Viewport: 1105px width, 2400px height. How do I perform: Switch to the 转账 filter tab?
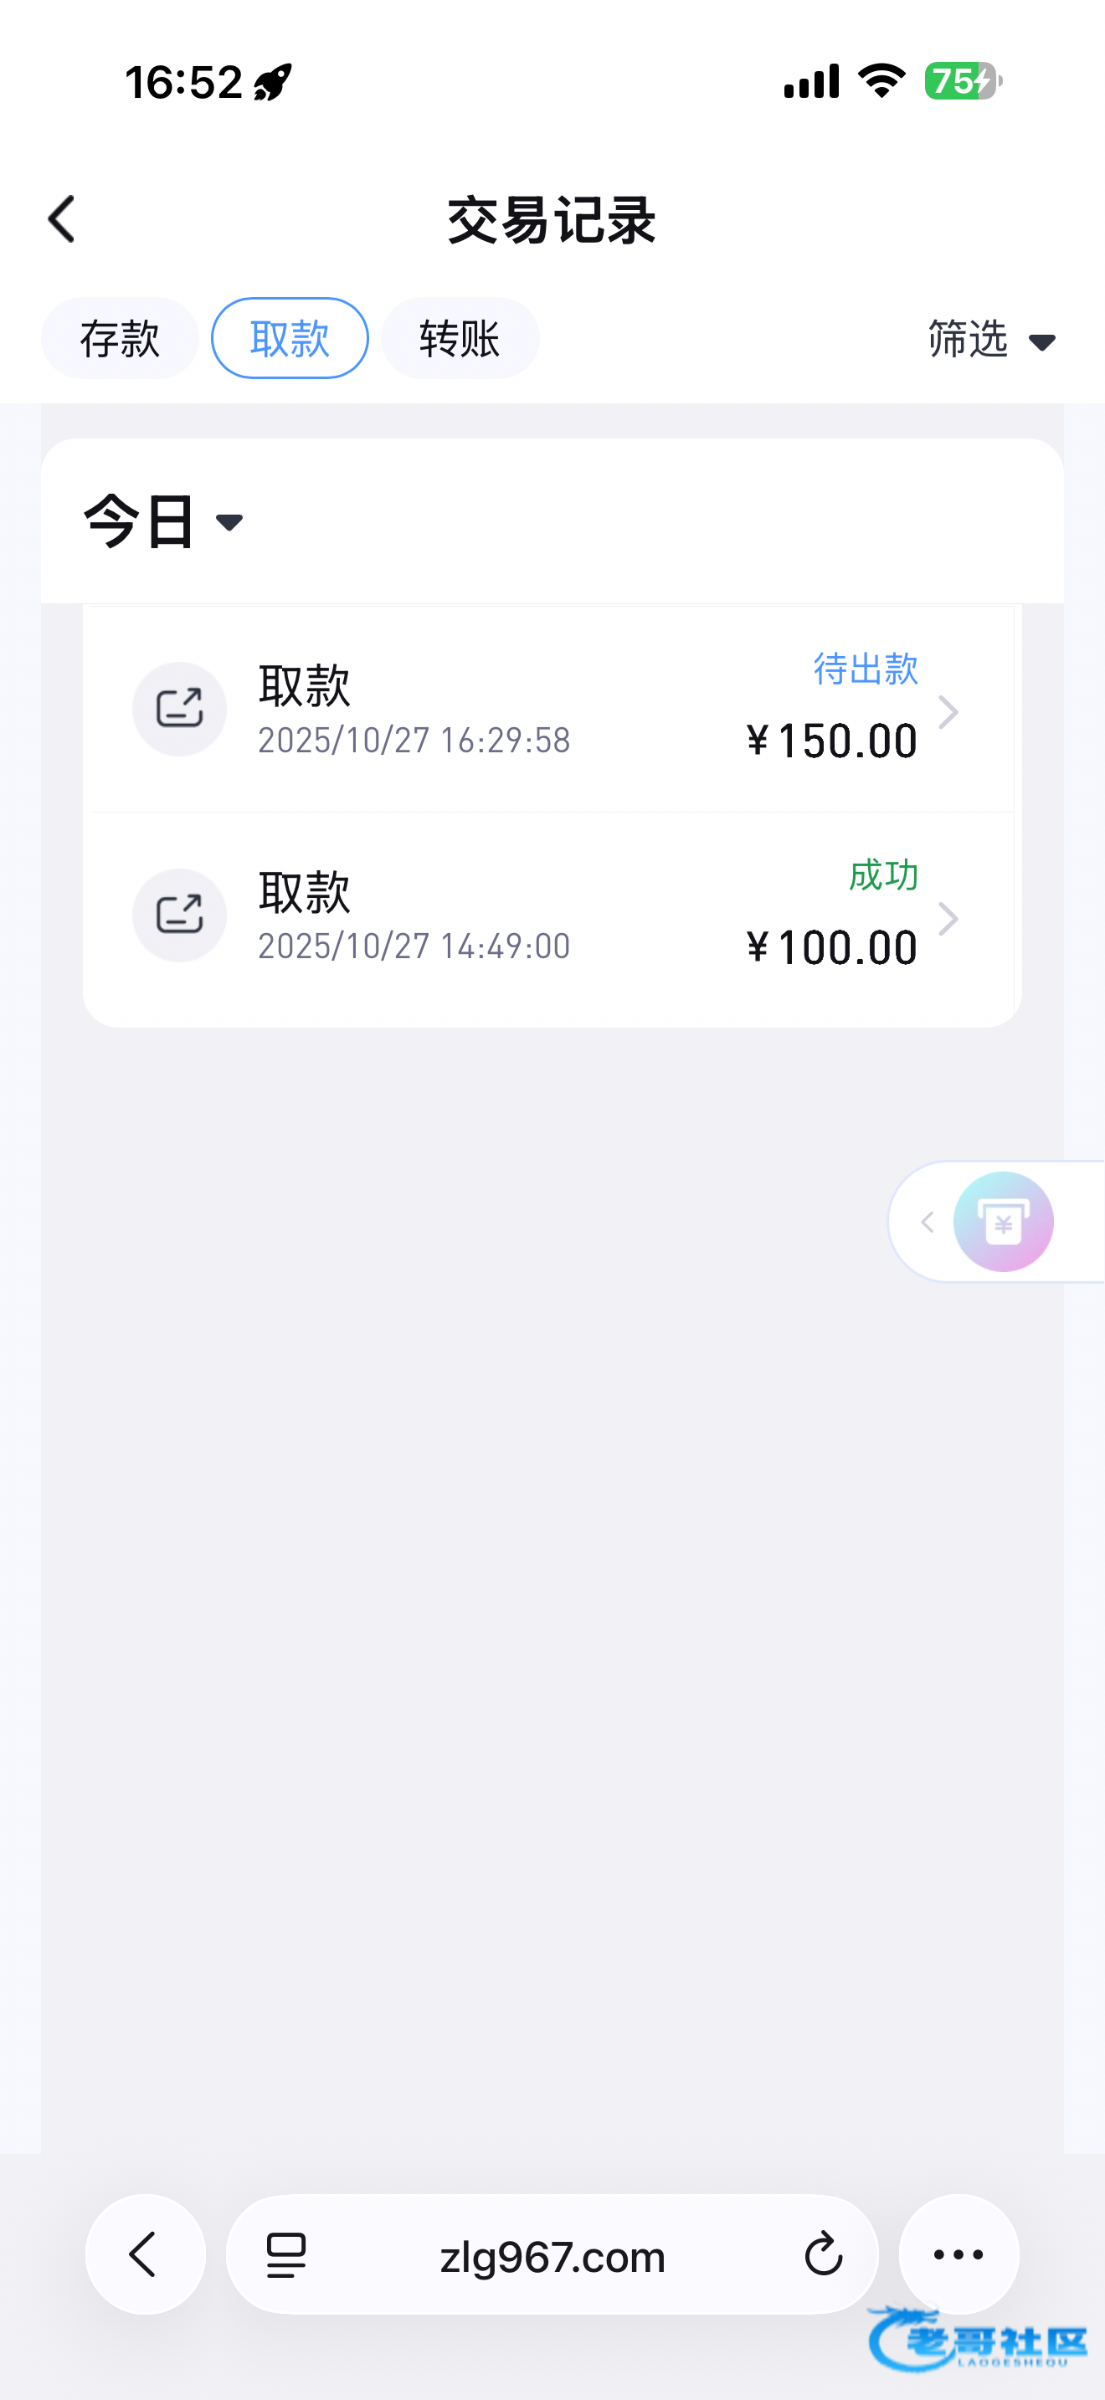coord(460,339)
